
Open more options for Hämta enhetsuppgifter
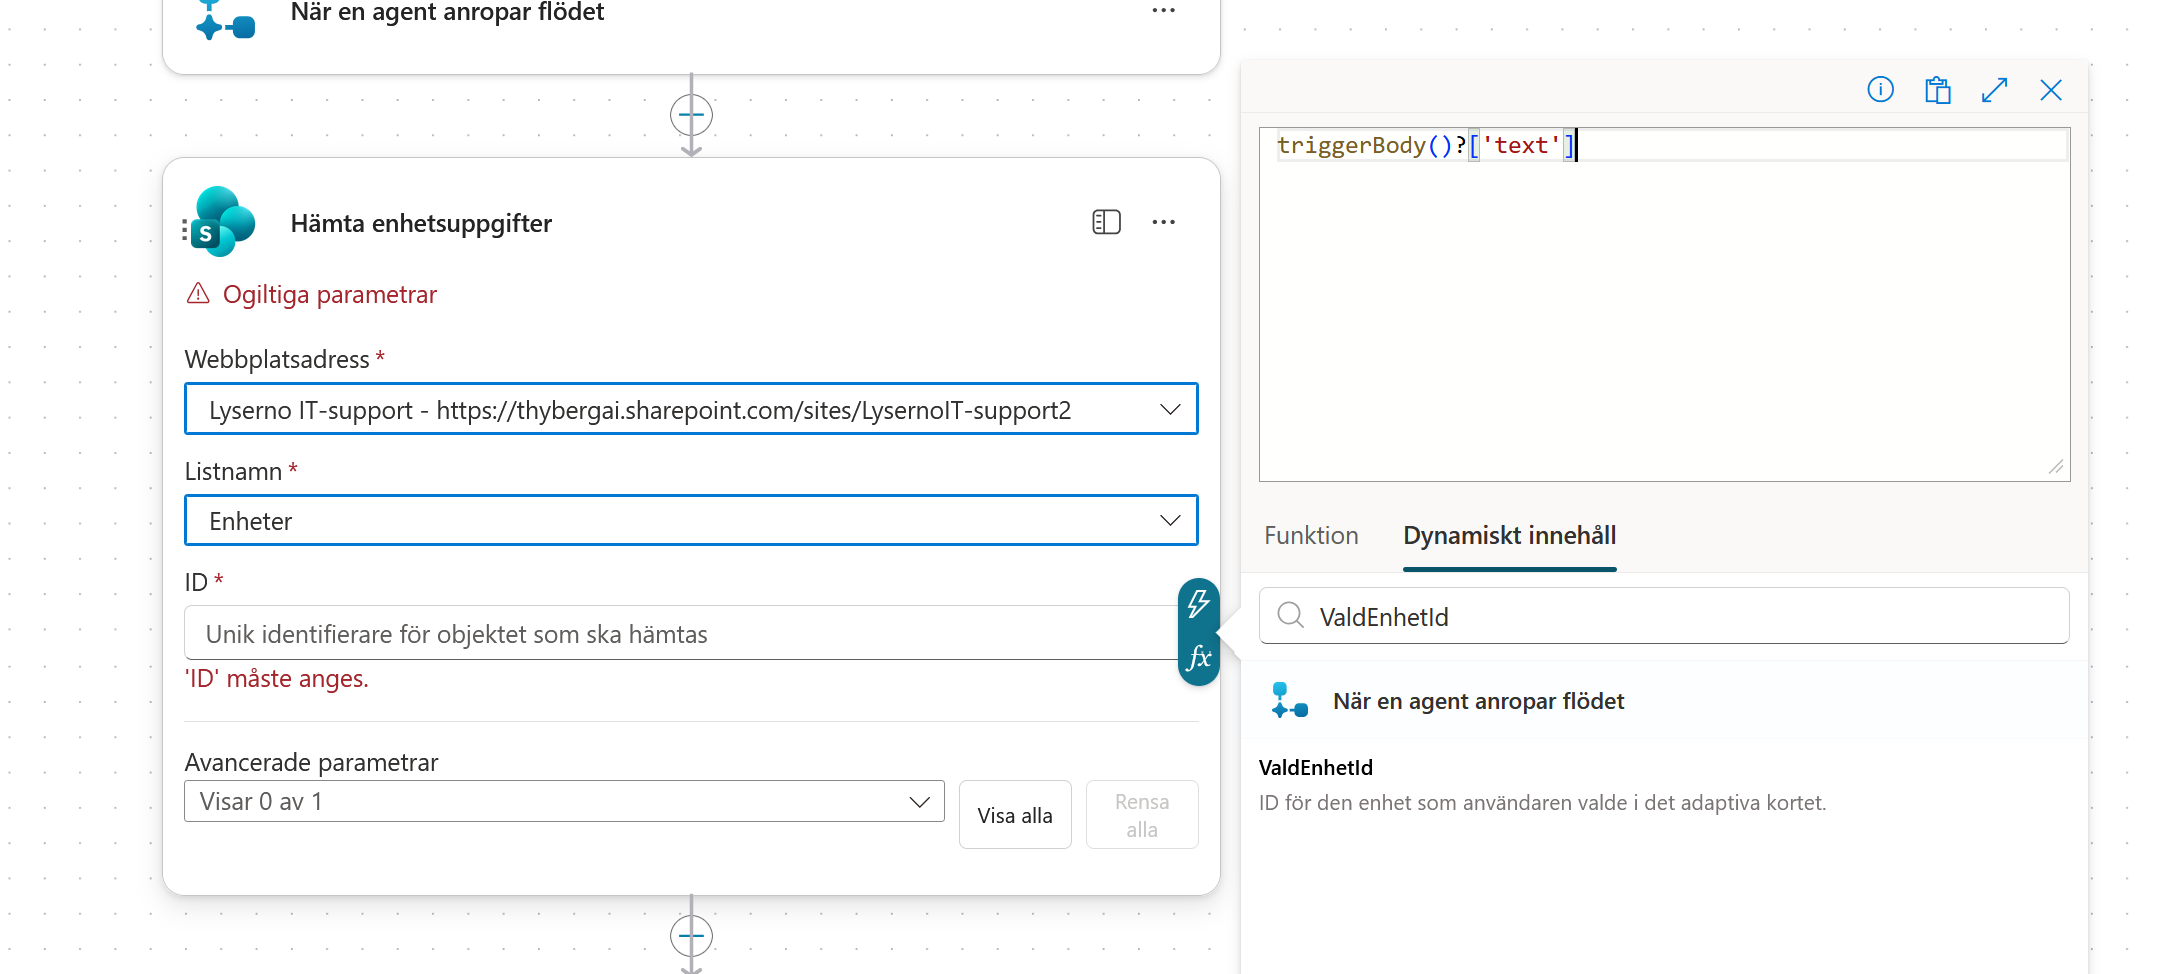coord(1163,222)
